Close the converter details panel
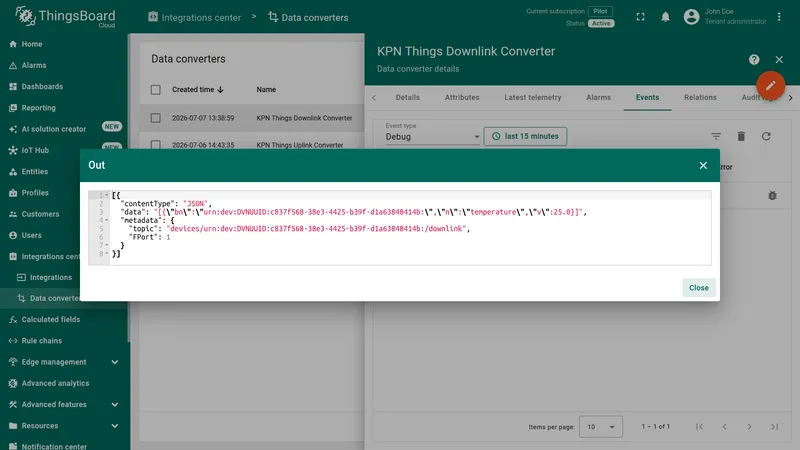Screen dimensions: 800x450 (779, 60)
